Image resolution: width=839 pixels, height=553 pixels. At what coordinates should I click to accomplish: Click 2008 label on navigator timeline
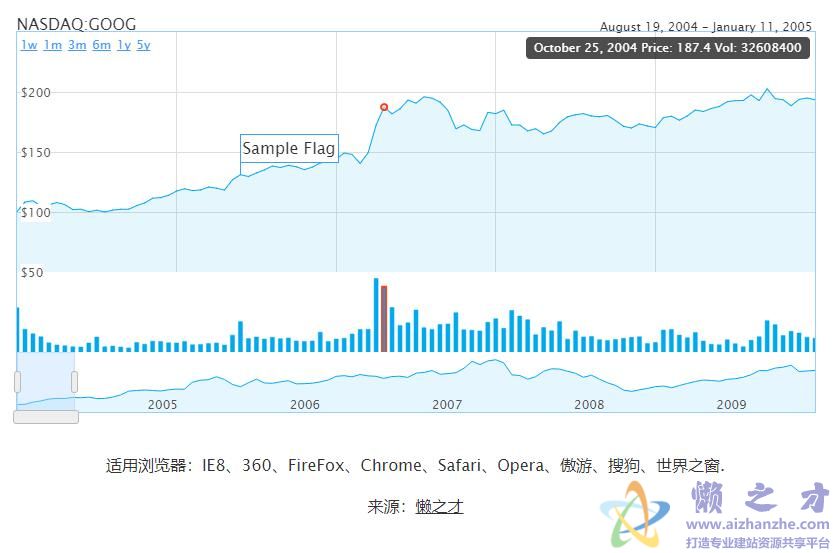tap(589, 405)
